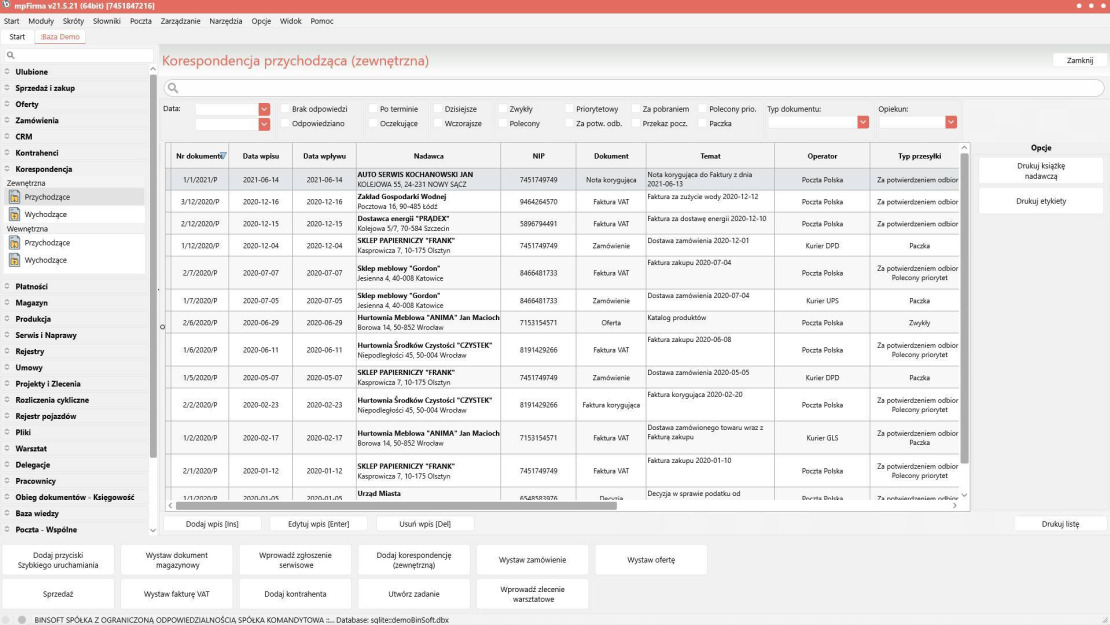Image resolution: width=1110 pixels, height=625 pixels.
Task: Click the main search bar magnifier icon
Action: 173,89
